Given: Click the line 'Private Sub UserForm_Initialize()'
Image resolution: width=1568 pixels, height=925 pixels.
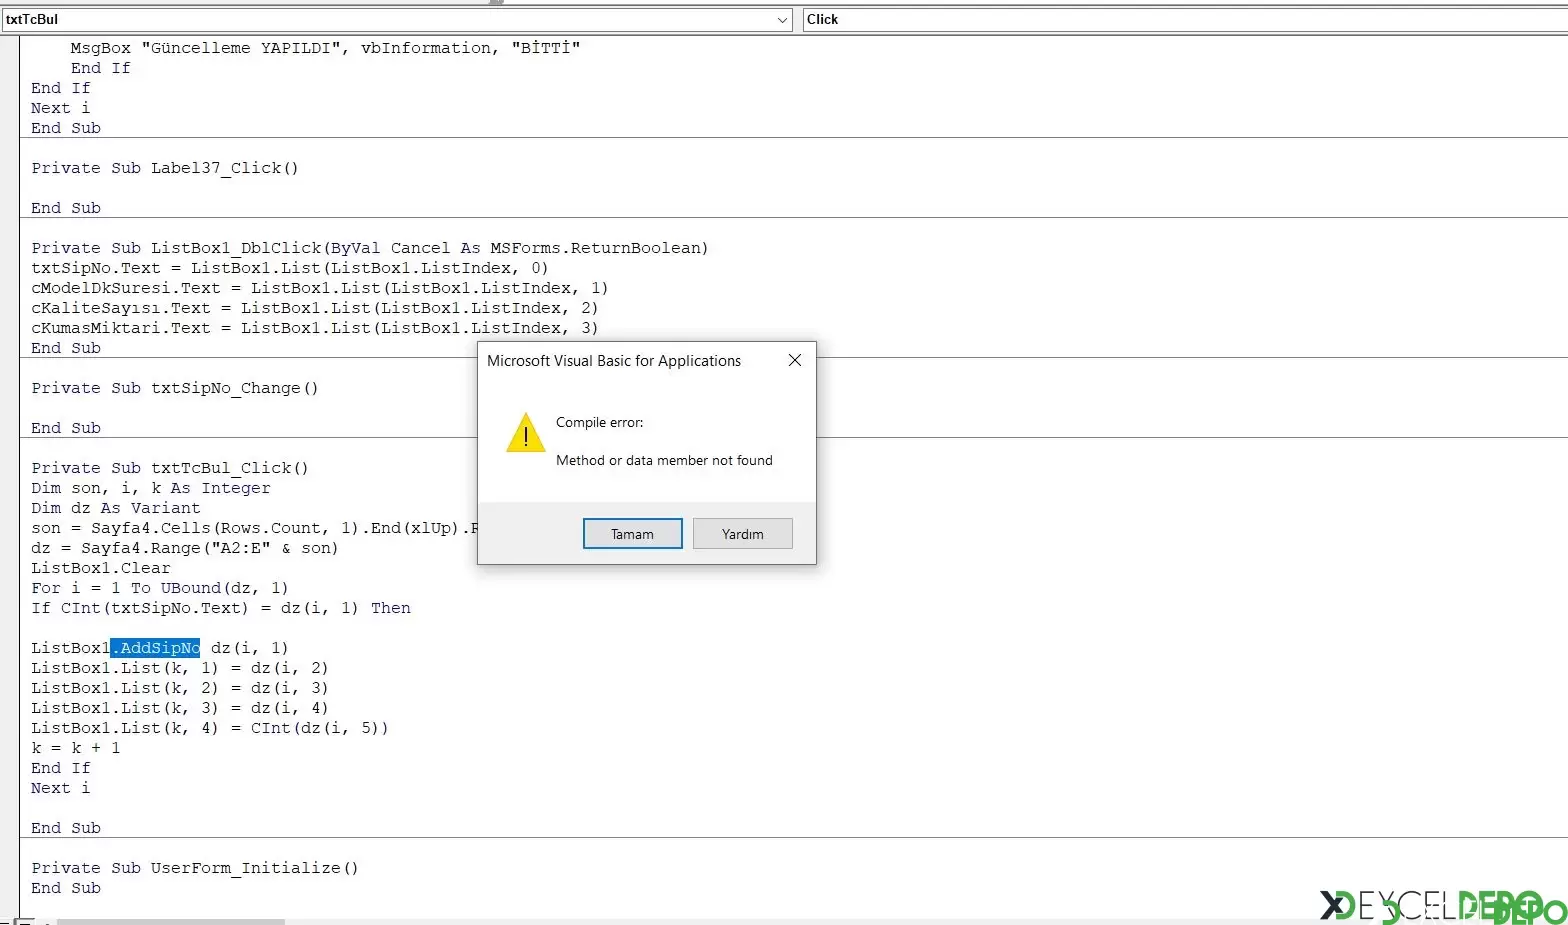Looking at the screenshot, I should tap(195, 868).
